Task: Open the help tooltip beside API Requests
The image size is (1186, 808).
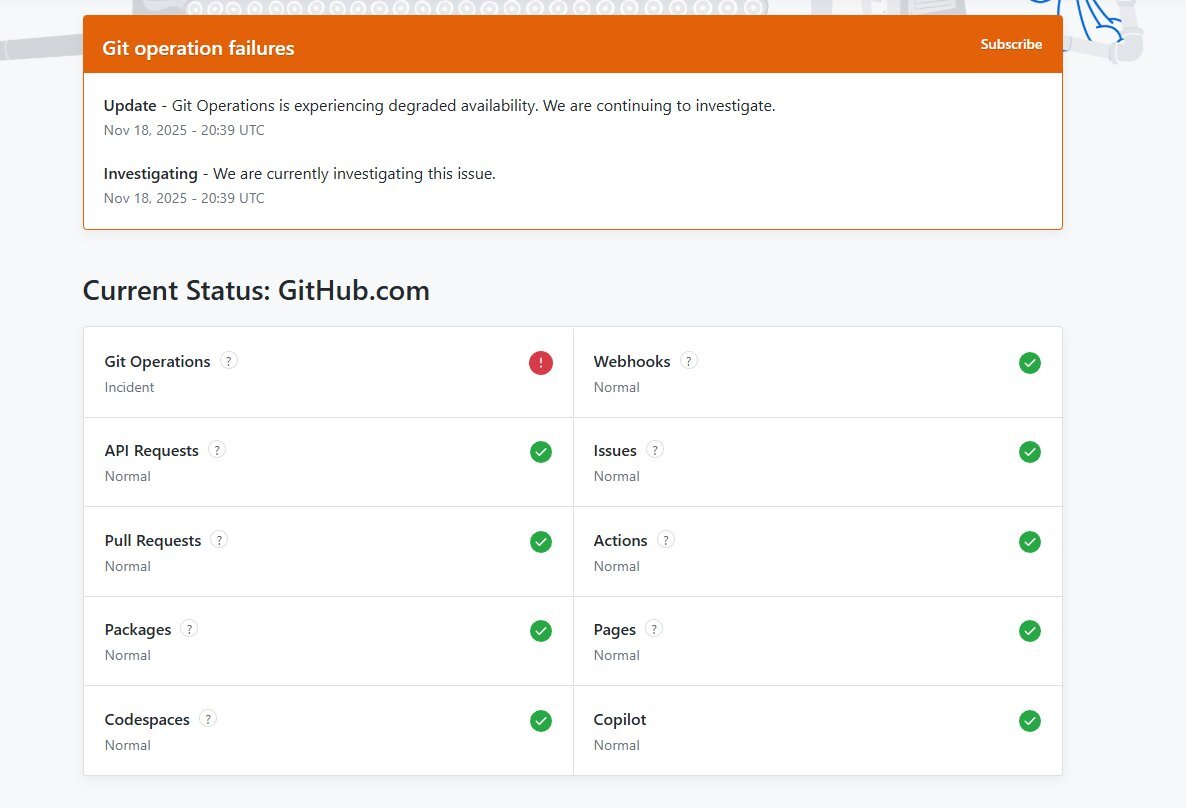Action: pyautogui.click(x=217, y=450)
